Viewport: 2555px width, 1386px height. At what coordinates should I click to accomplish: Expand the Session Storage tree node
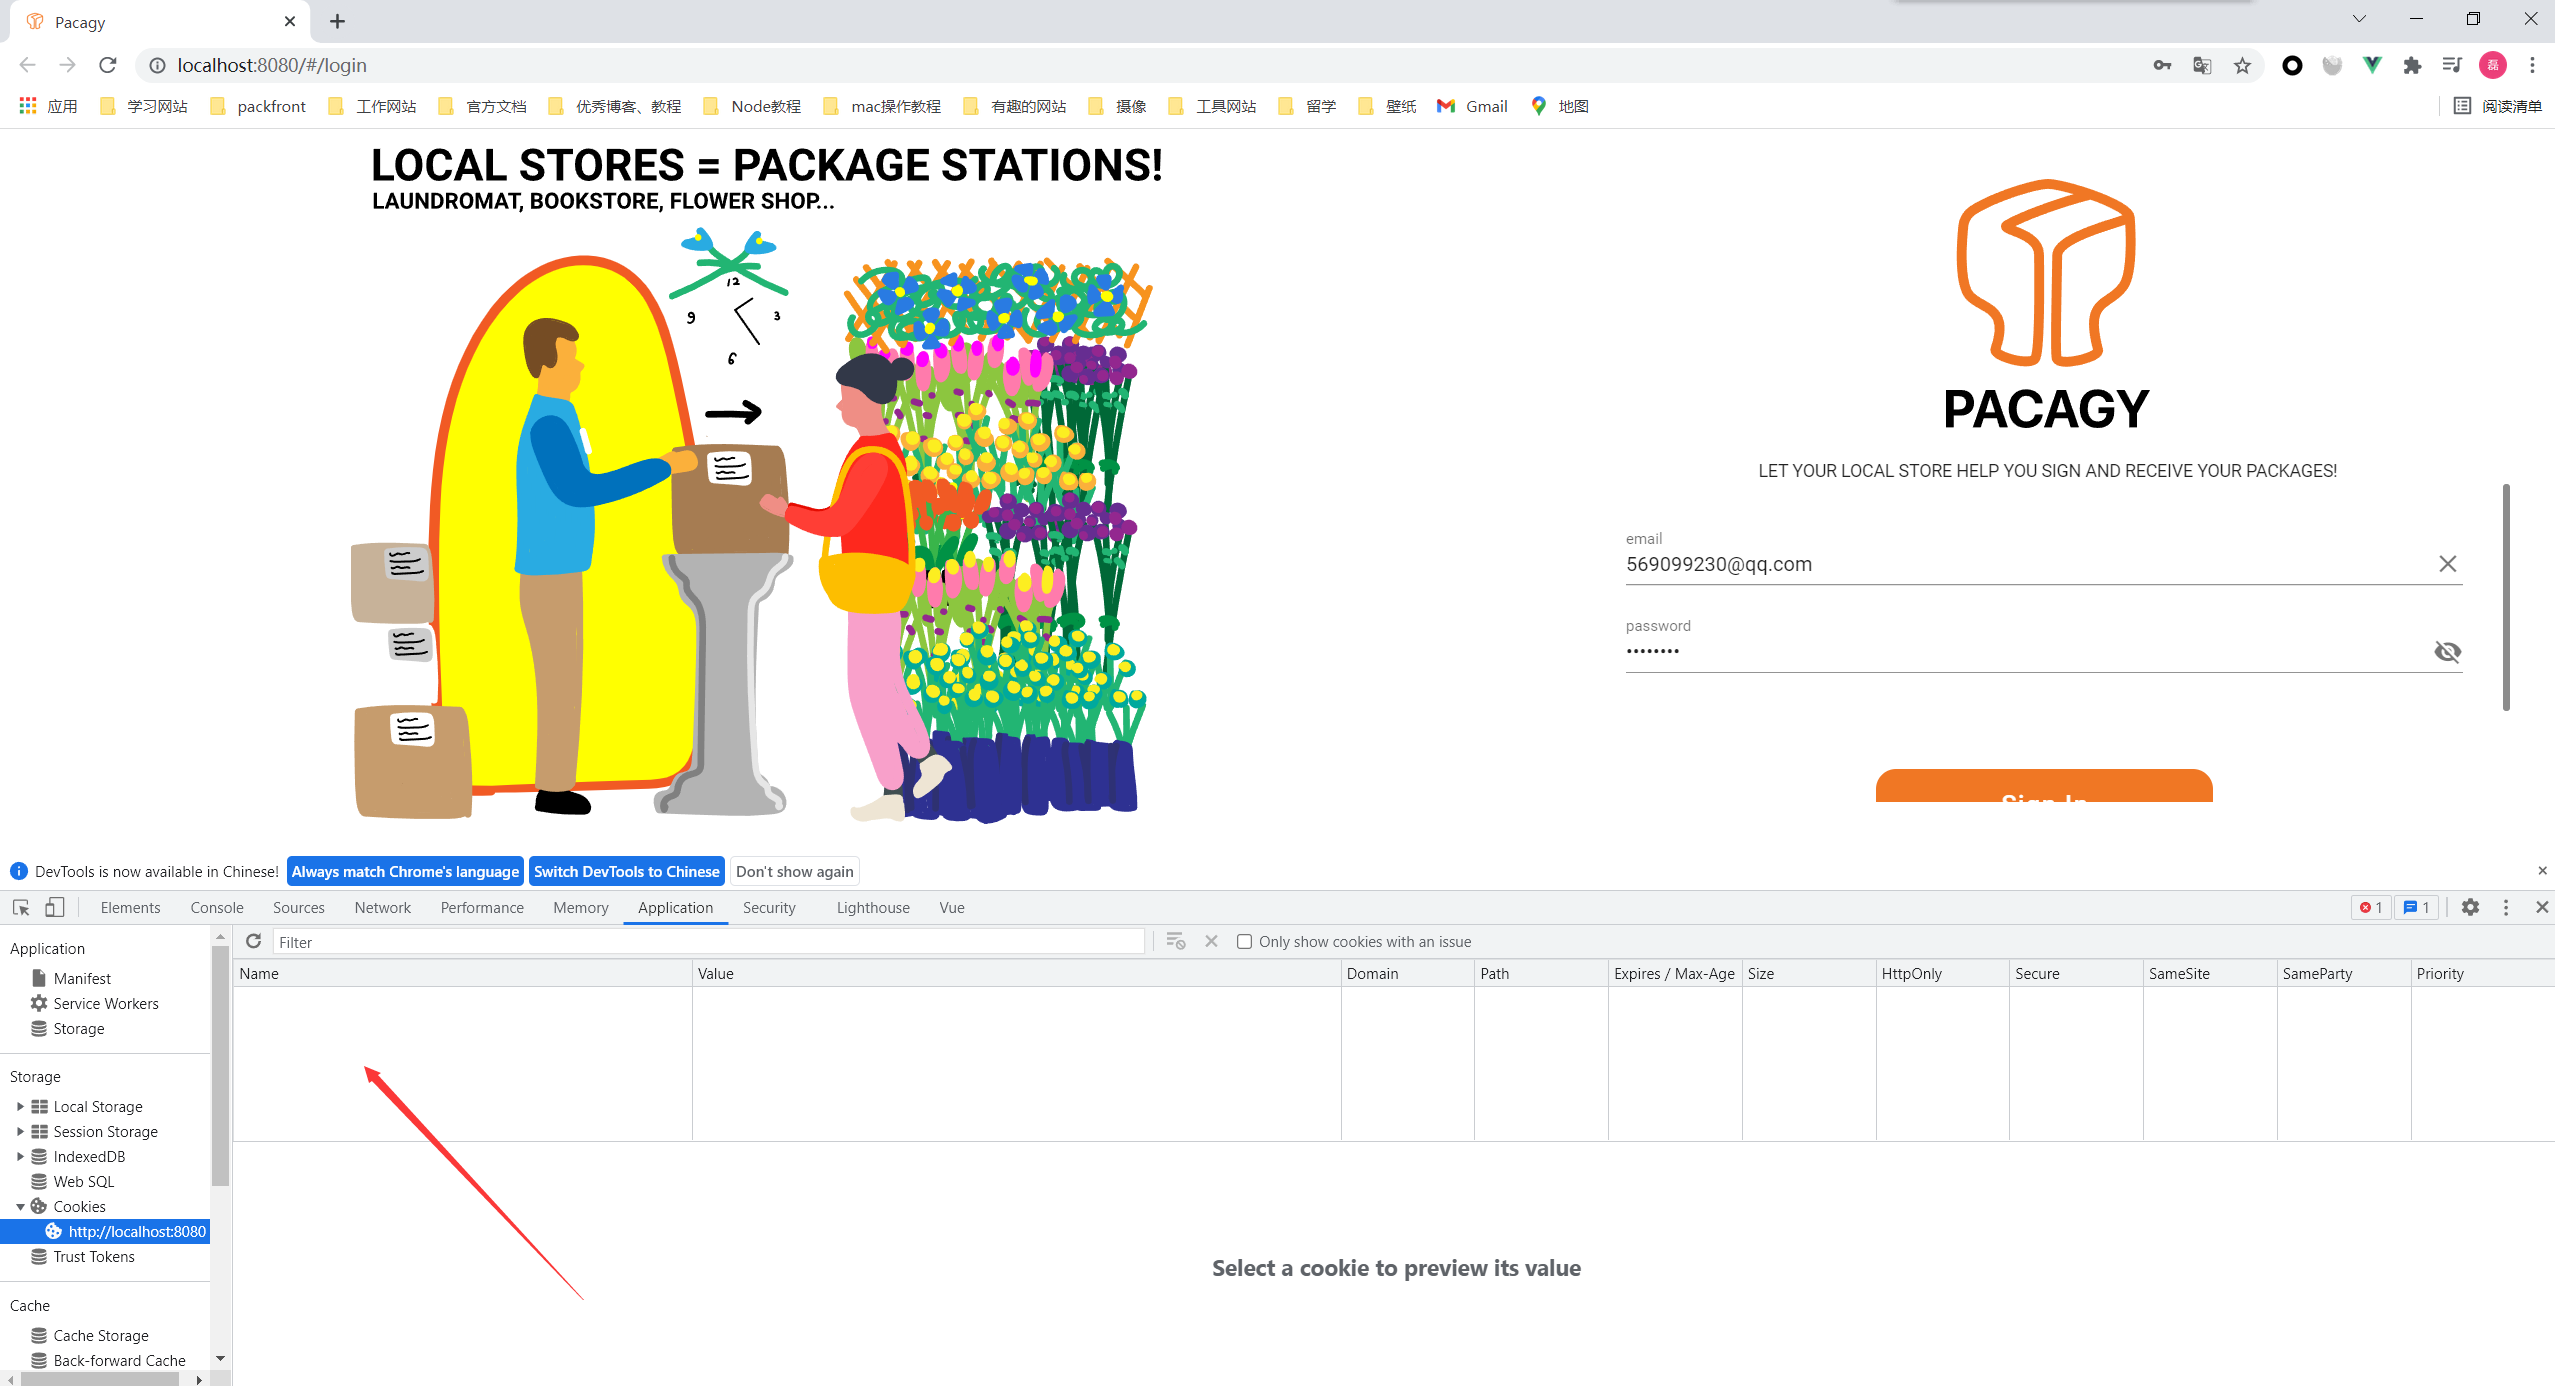20,1131
